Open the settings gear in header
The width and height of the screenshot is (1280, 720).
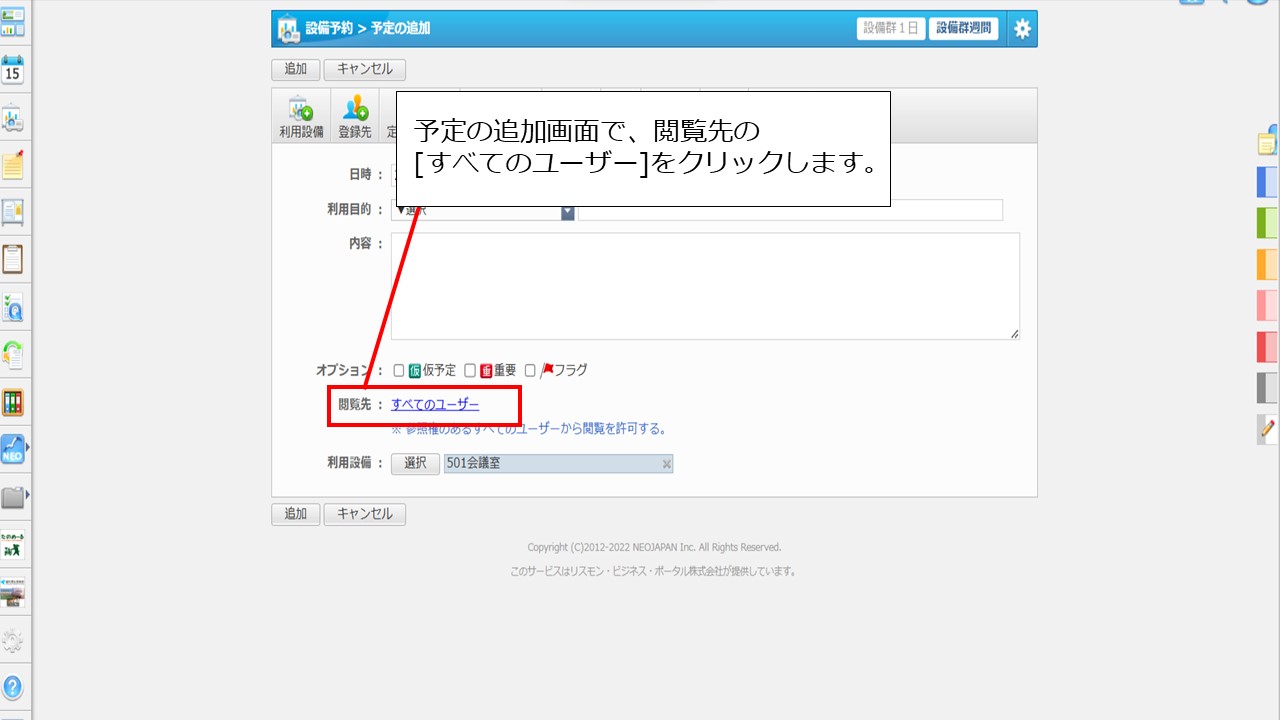tap(1022, 29)
